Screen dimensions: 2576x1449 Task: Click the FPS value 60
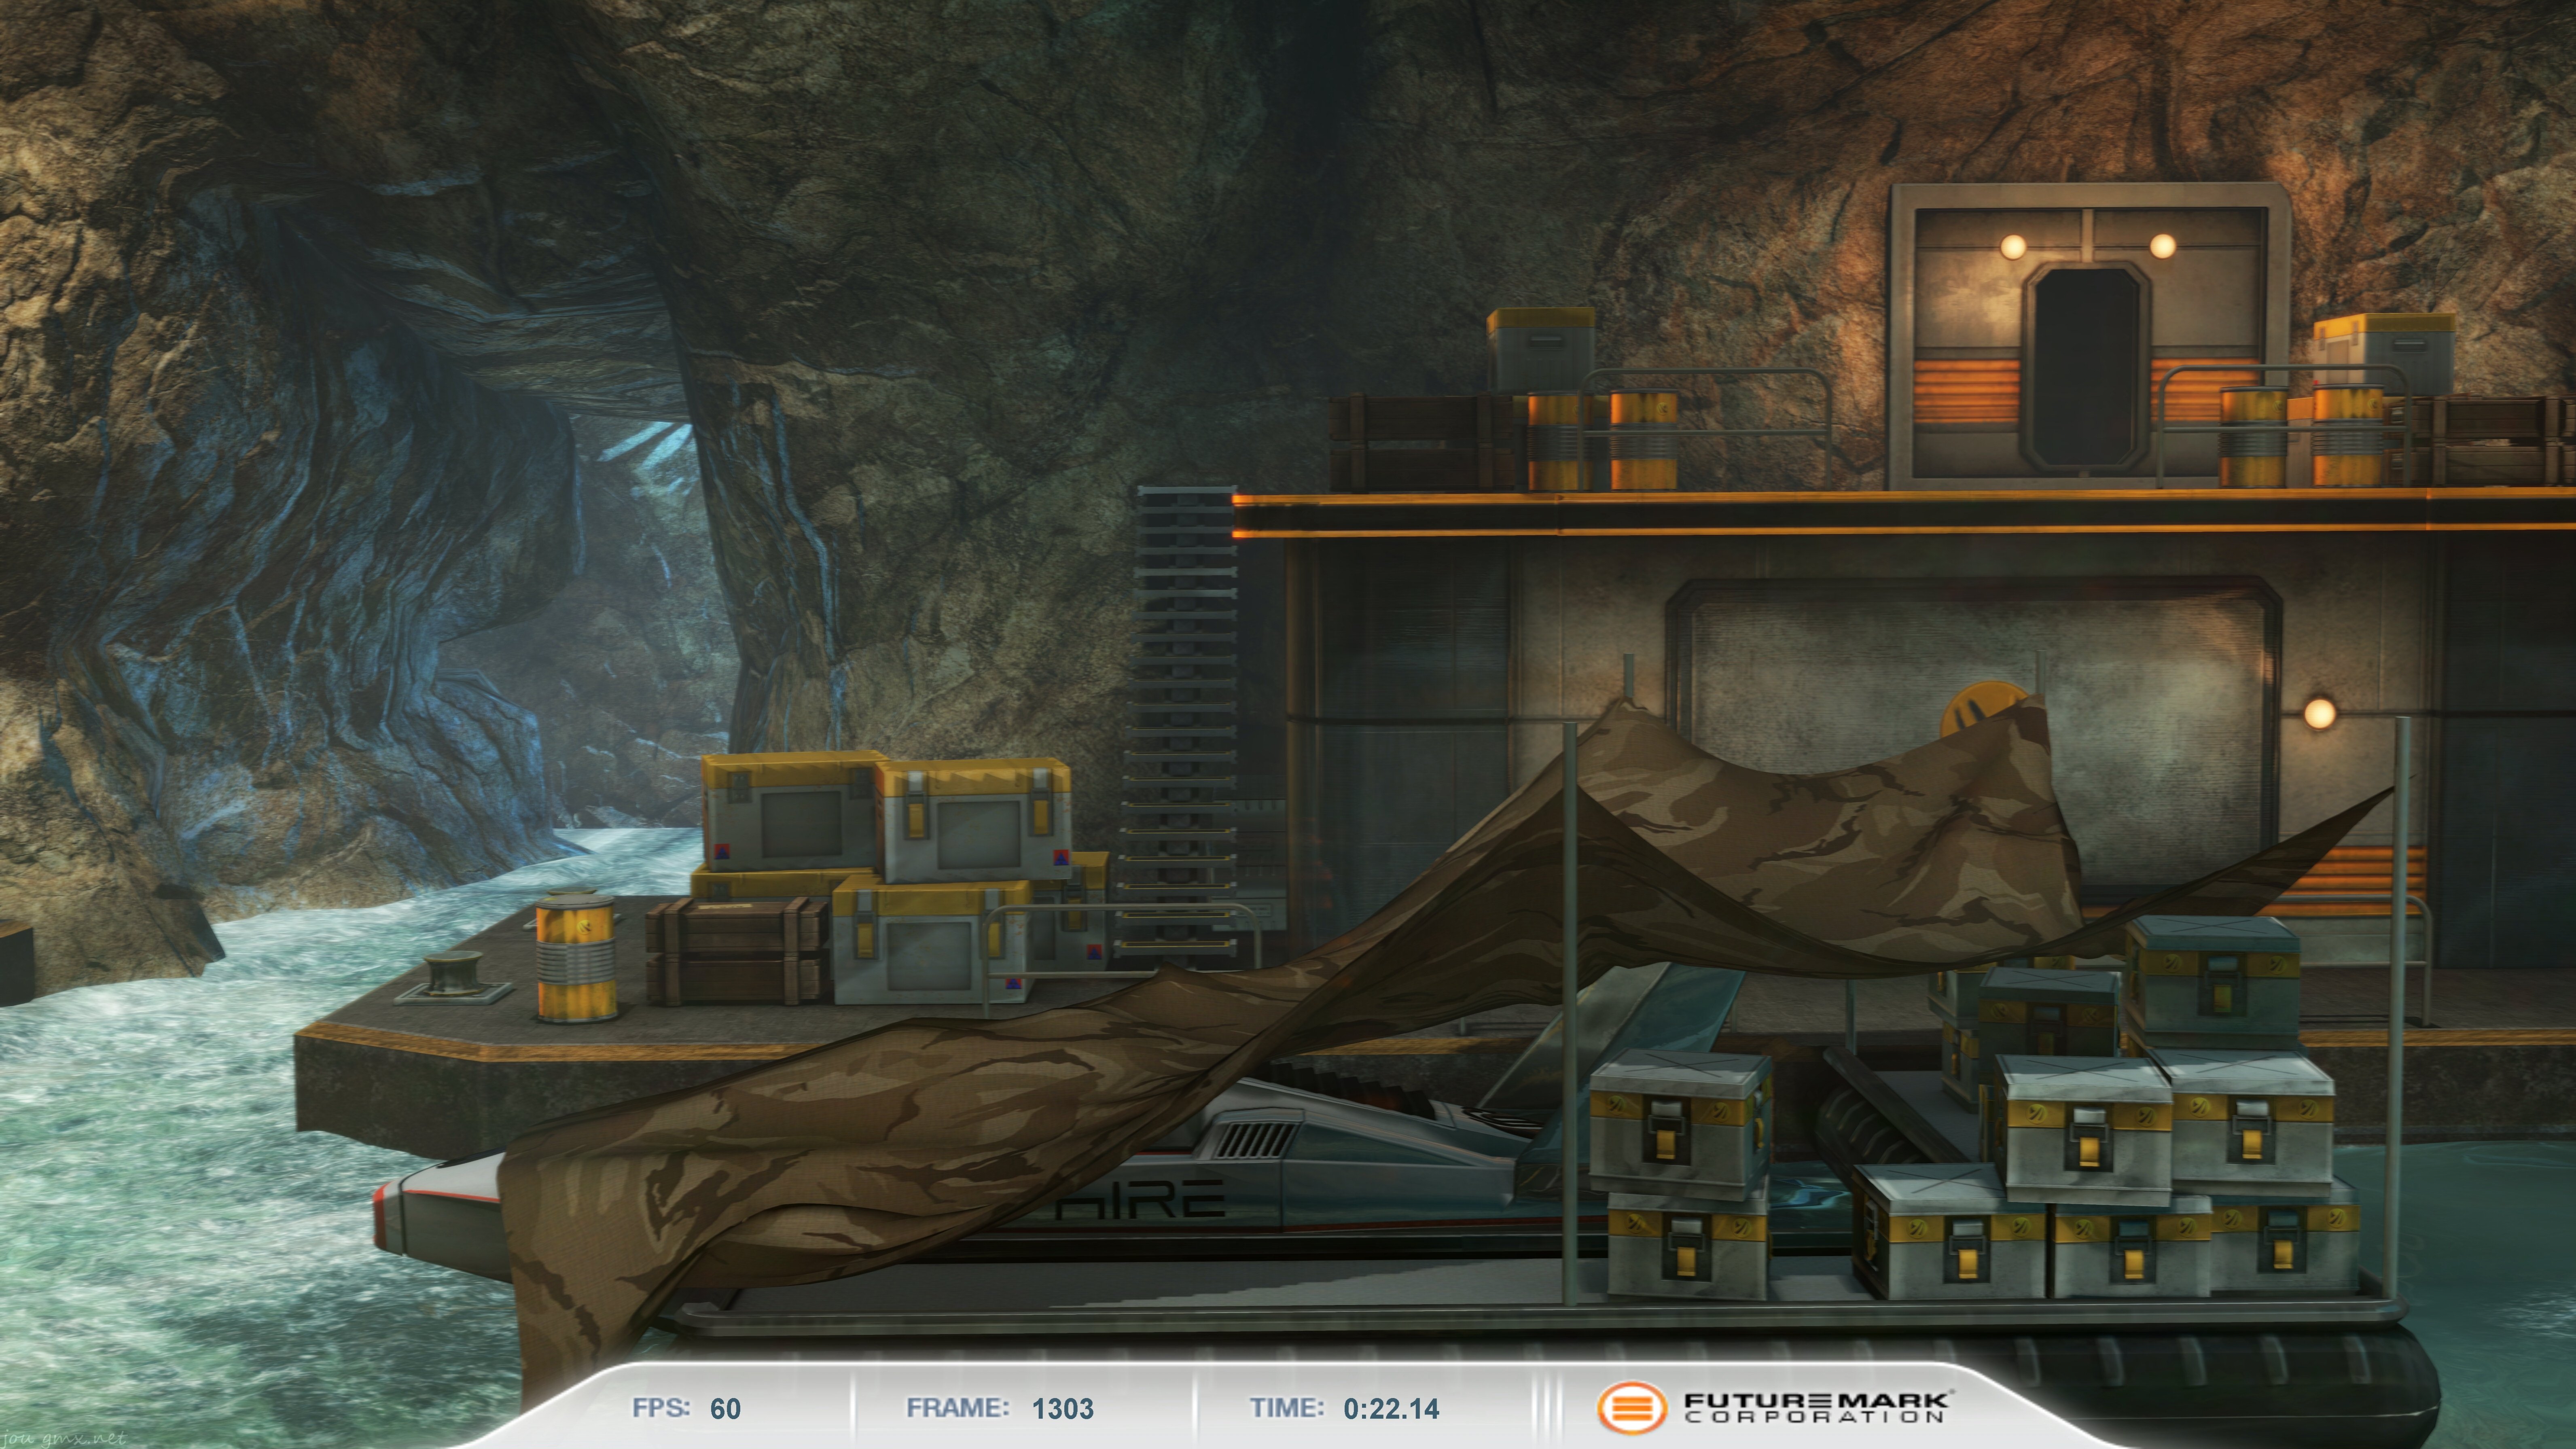point(725,1409)
